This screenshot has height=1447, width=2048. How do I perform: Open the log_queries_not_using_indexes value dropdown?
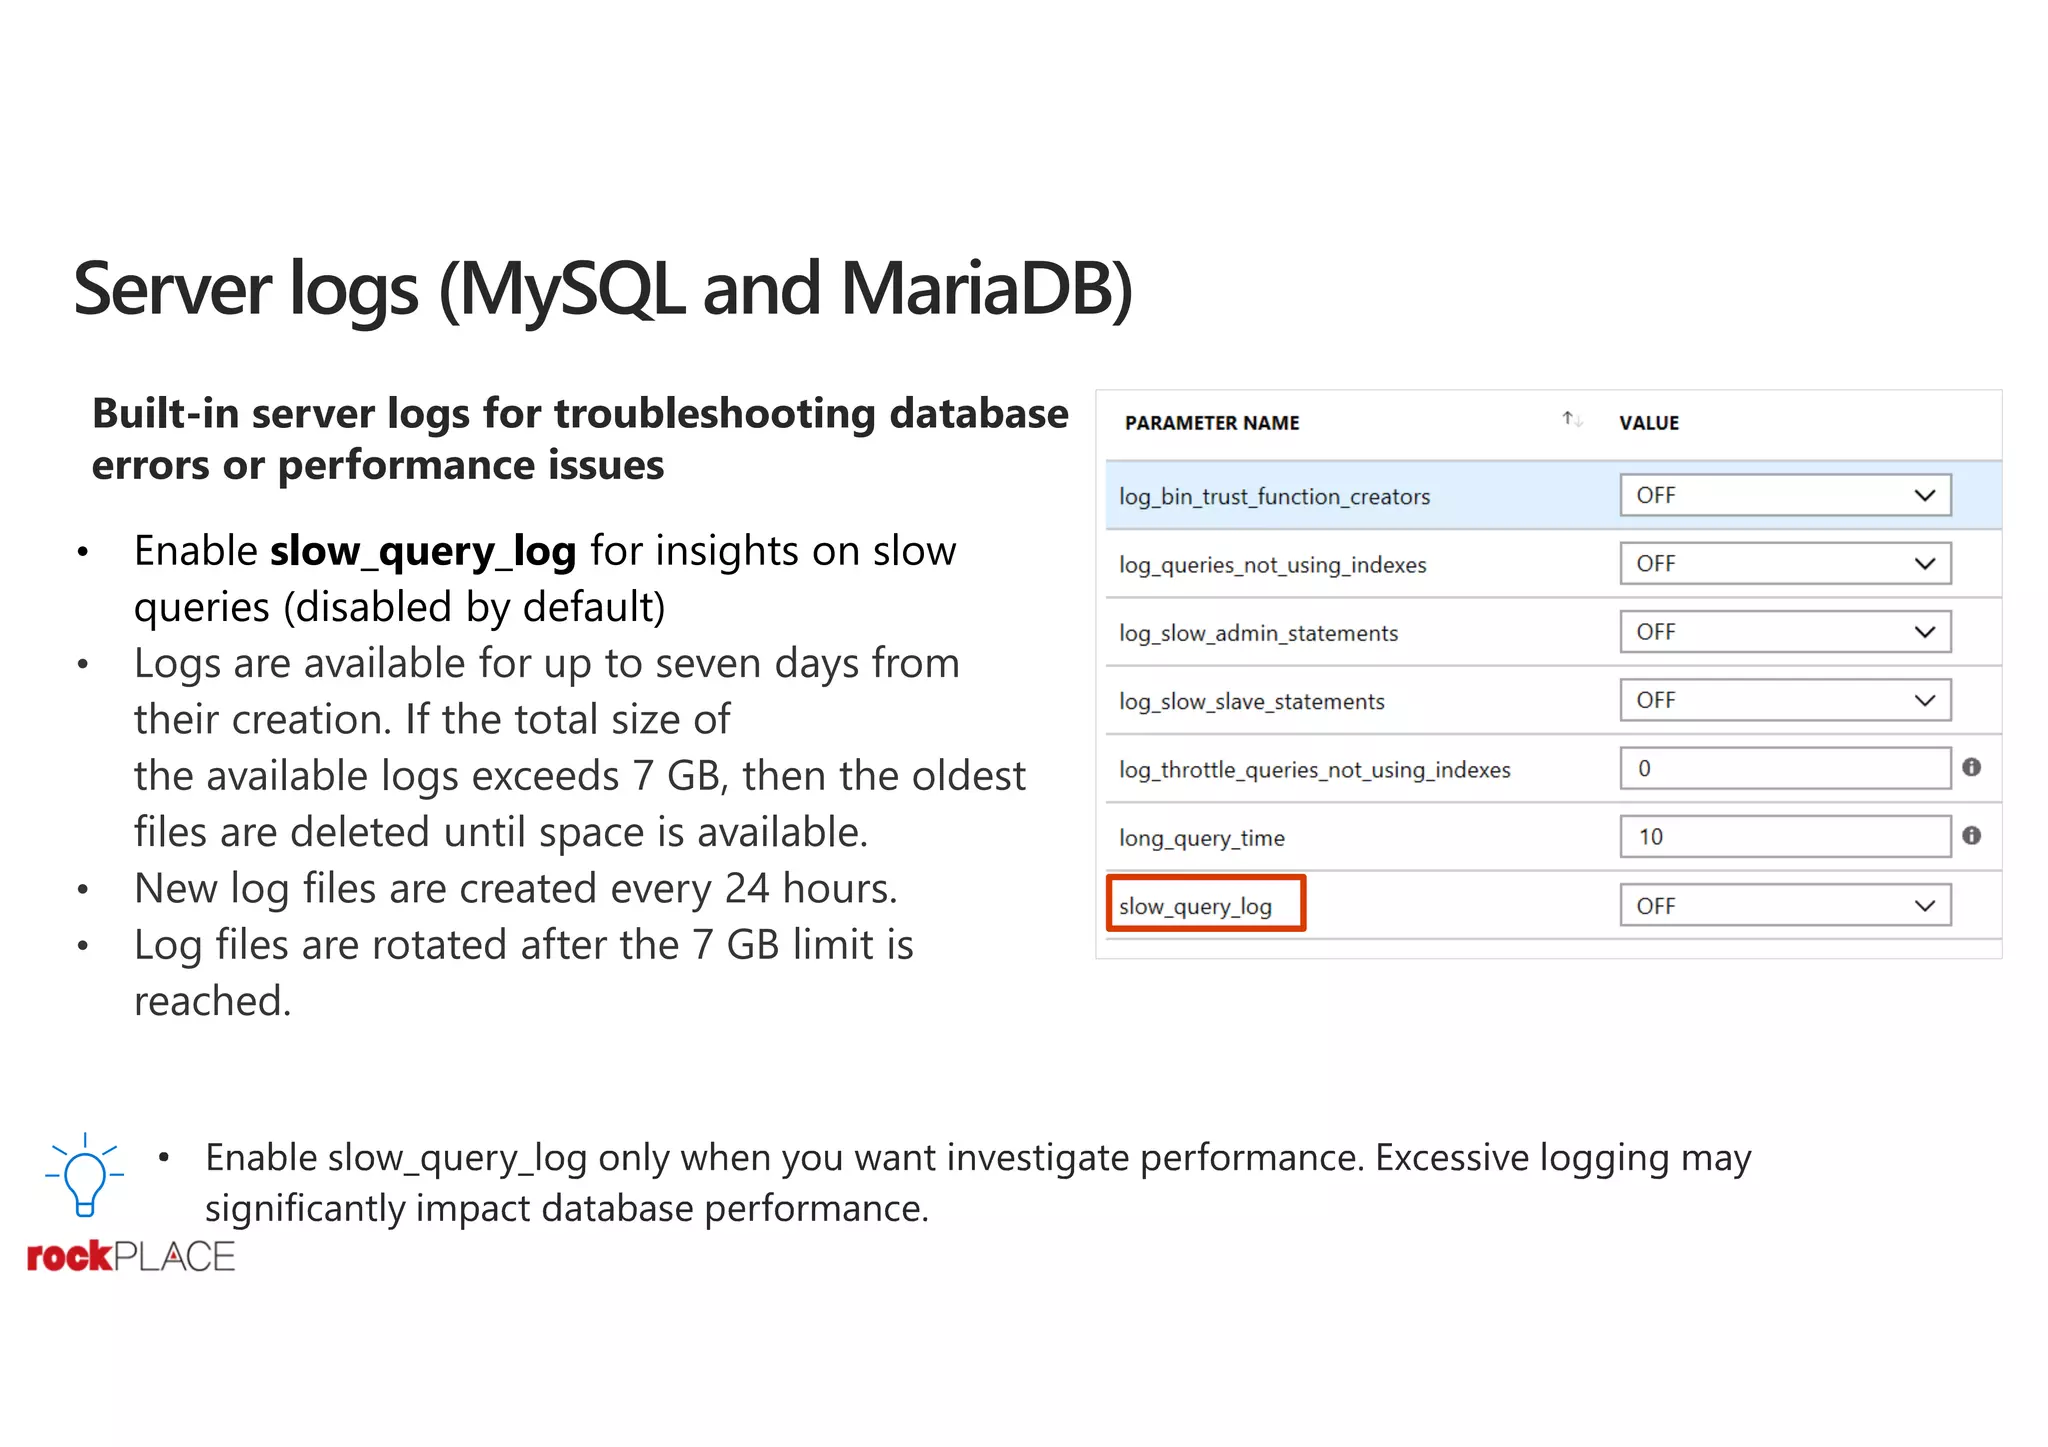click(x=1785, y=563)
